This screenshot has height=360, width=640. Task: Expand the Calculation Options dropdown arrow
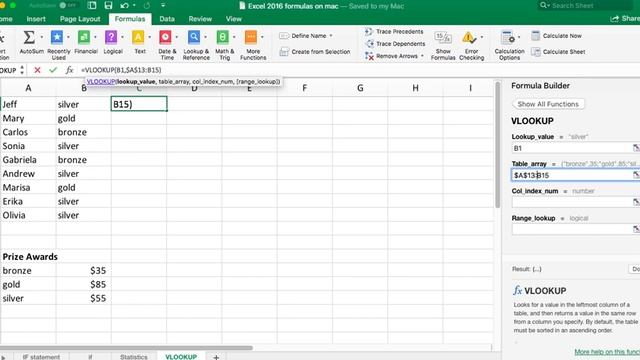[x=519, y=37]
